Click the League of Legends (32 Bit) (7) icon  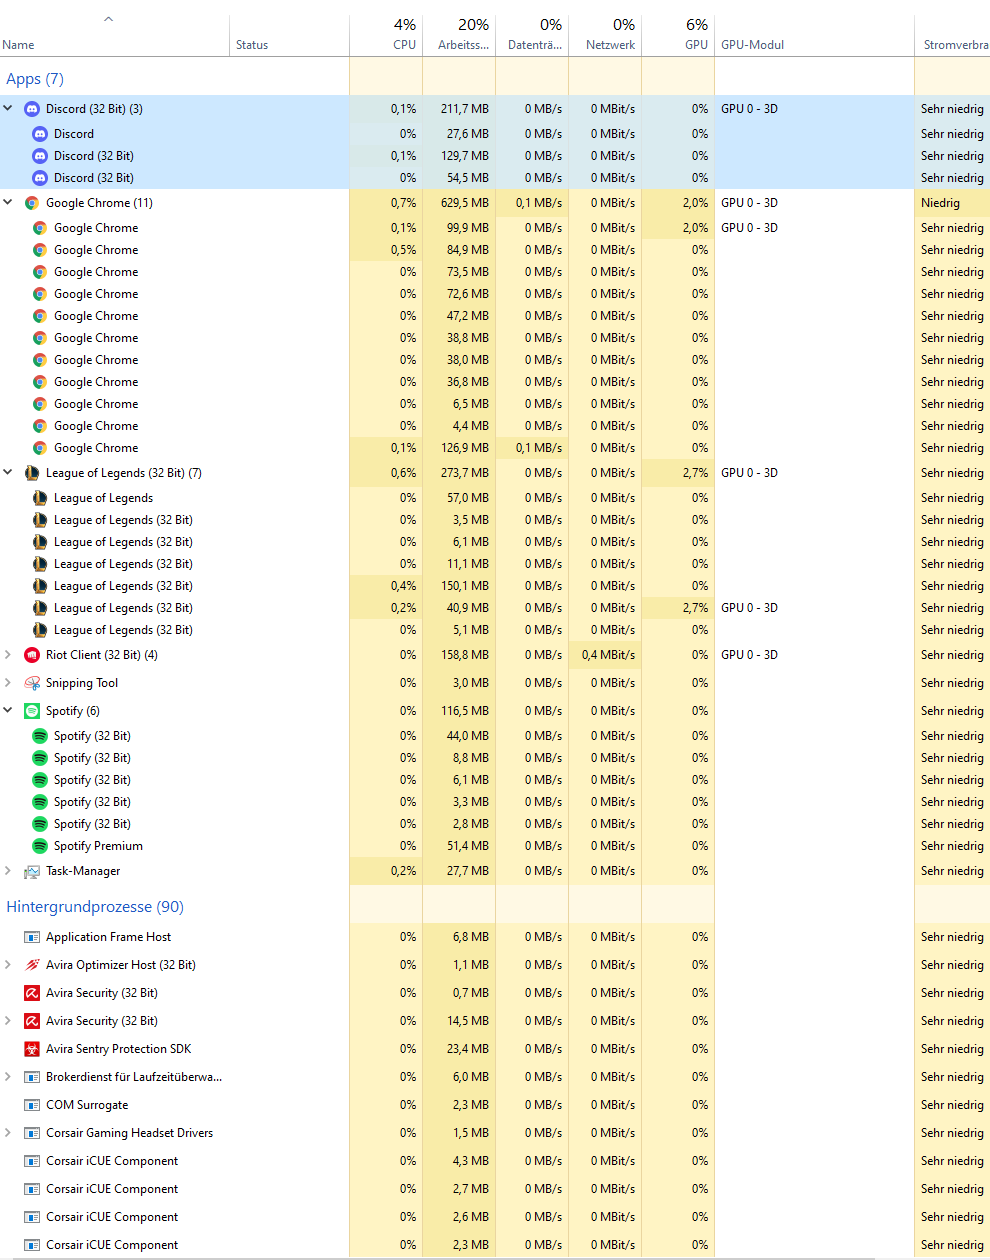pos(32,473)
